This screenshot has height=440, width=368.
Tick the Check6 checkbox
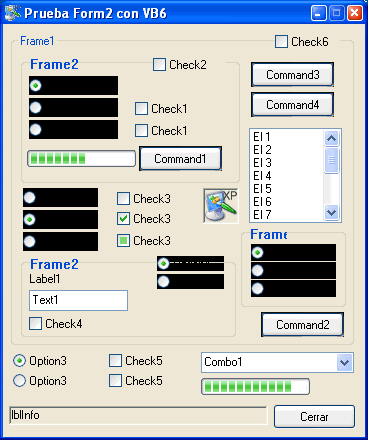coord(281,42)
